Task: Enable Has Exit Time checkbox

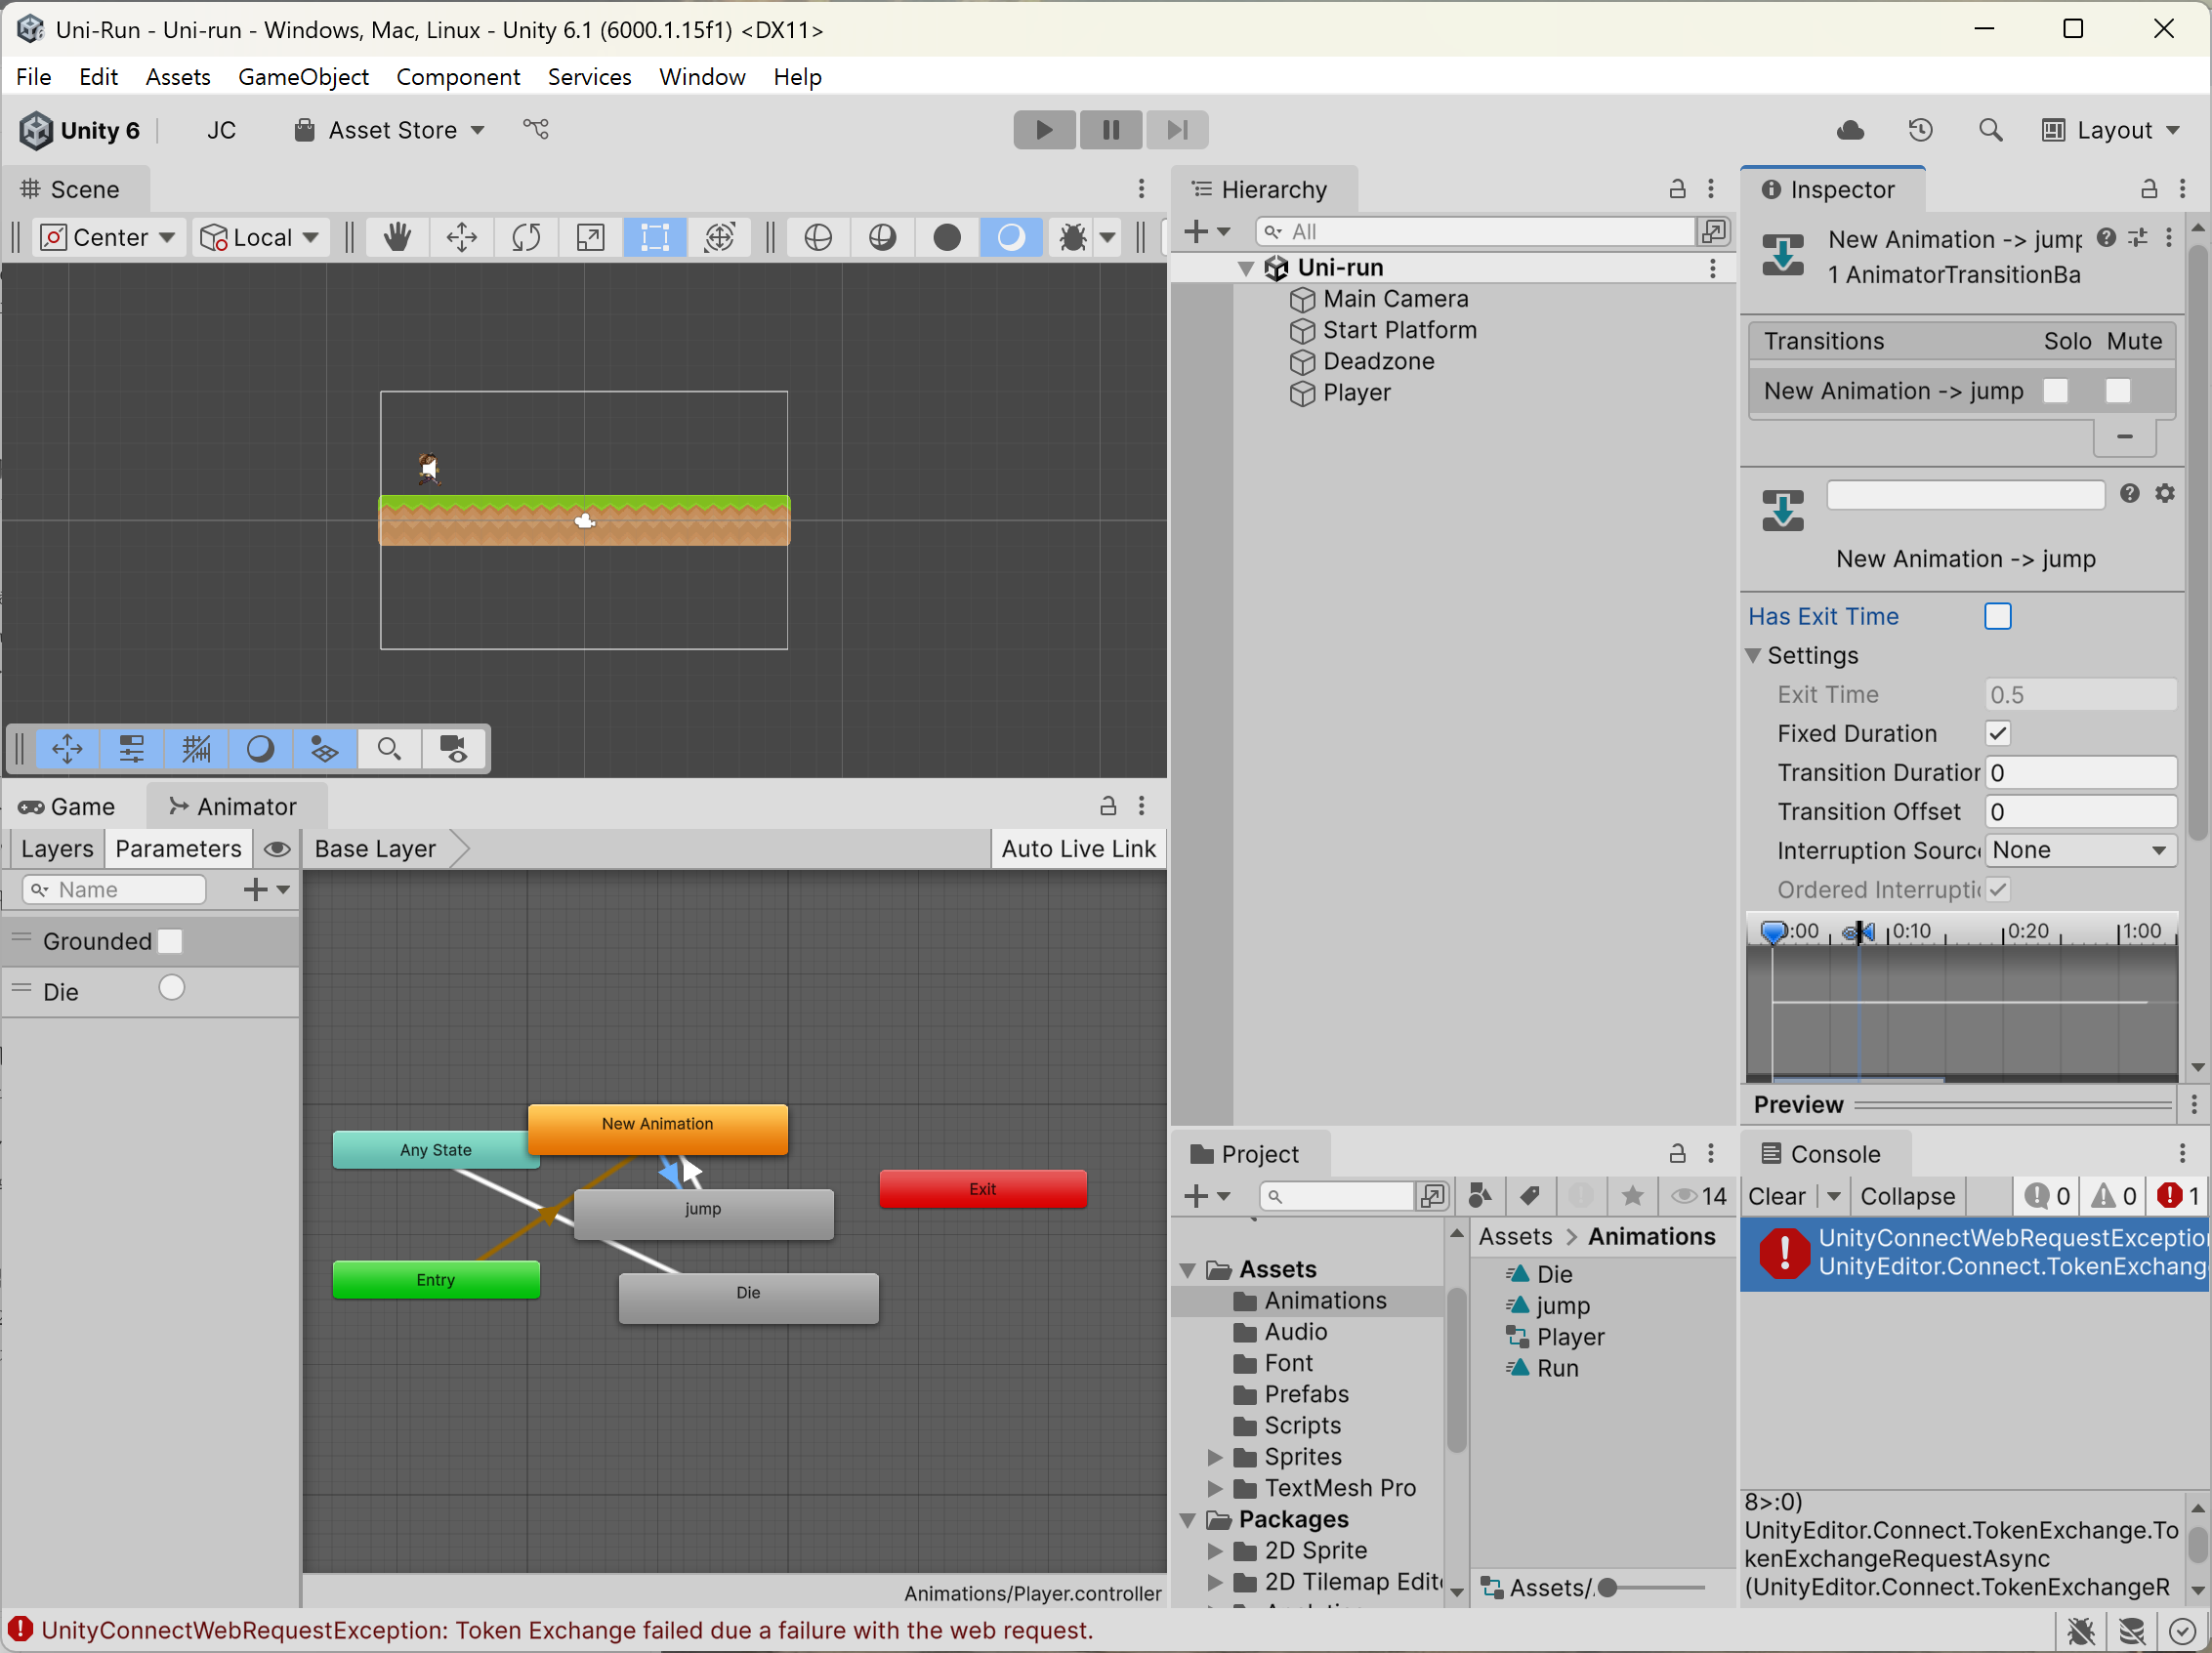Action: (x=1997, y=616)
